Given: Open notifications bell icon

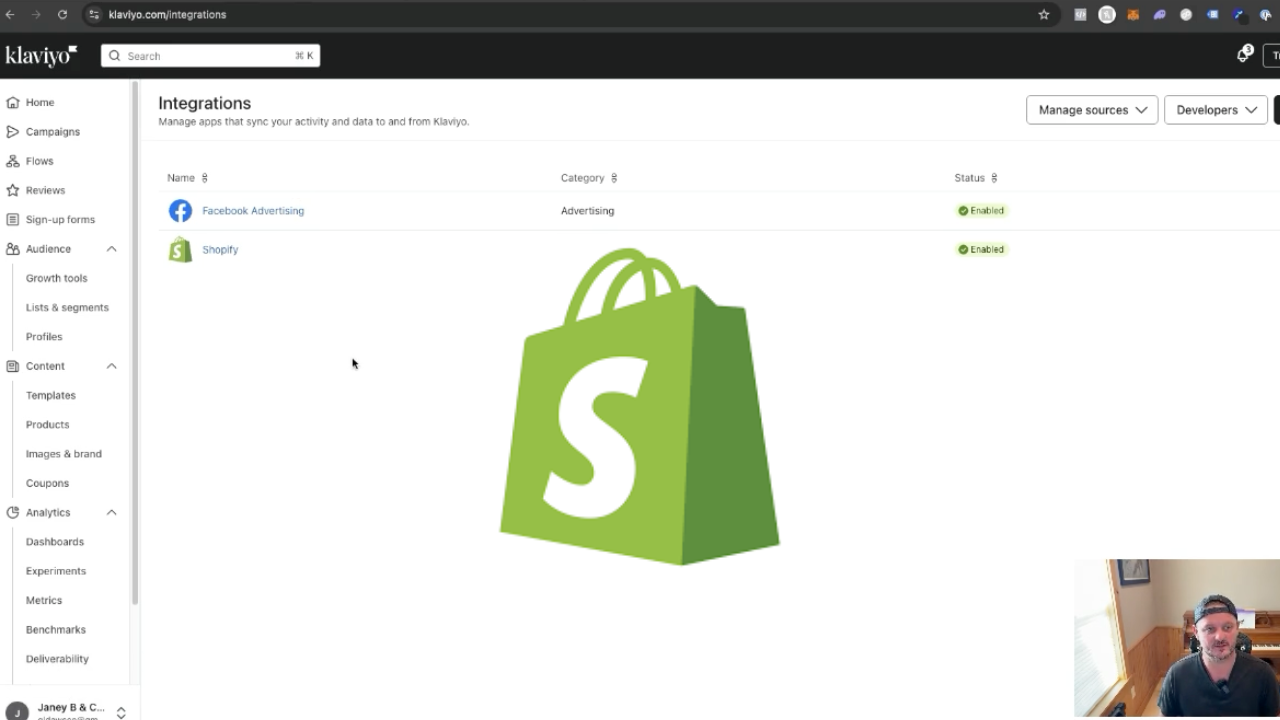Looking at the screenshot, I should point(1243,56).
